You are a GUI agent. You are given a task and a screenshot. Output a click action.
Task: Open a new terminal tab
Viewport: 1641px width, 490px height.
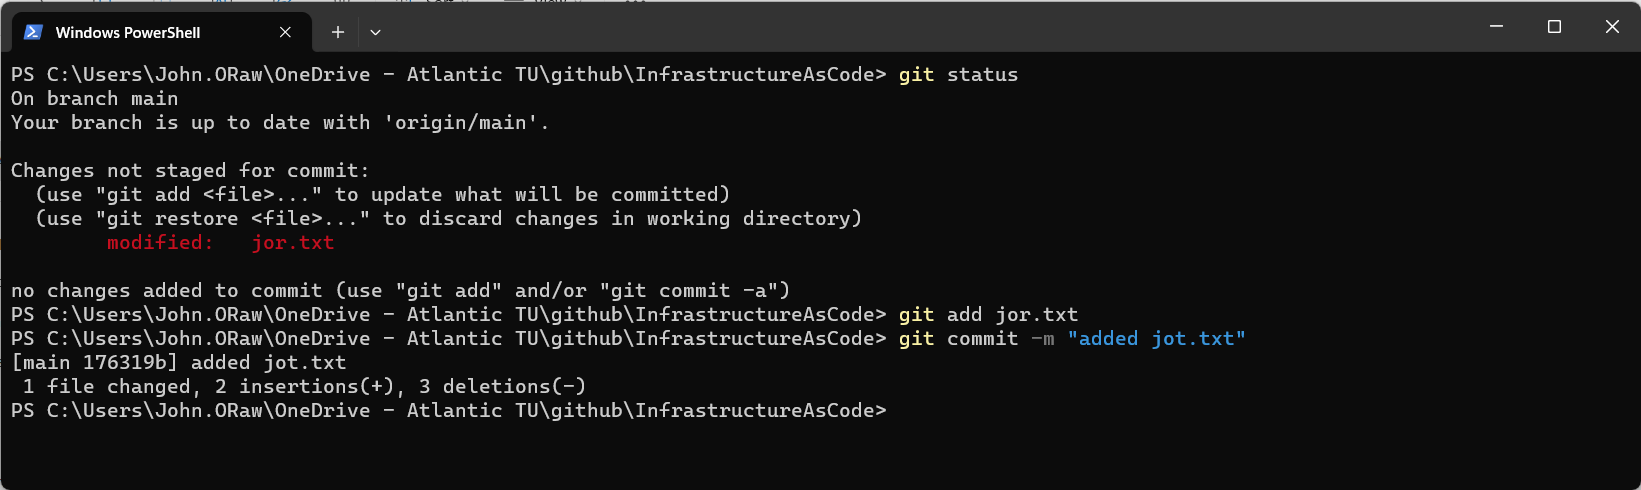[338, 32]
